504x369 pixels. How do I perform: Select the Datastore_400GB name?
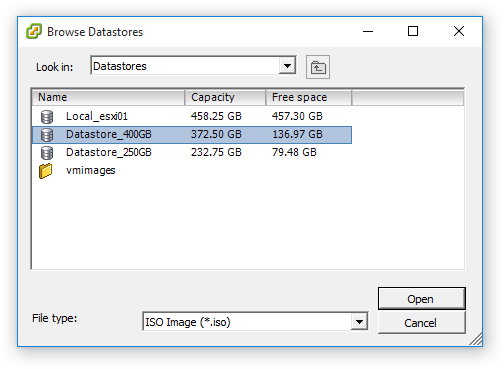point(109,134)
